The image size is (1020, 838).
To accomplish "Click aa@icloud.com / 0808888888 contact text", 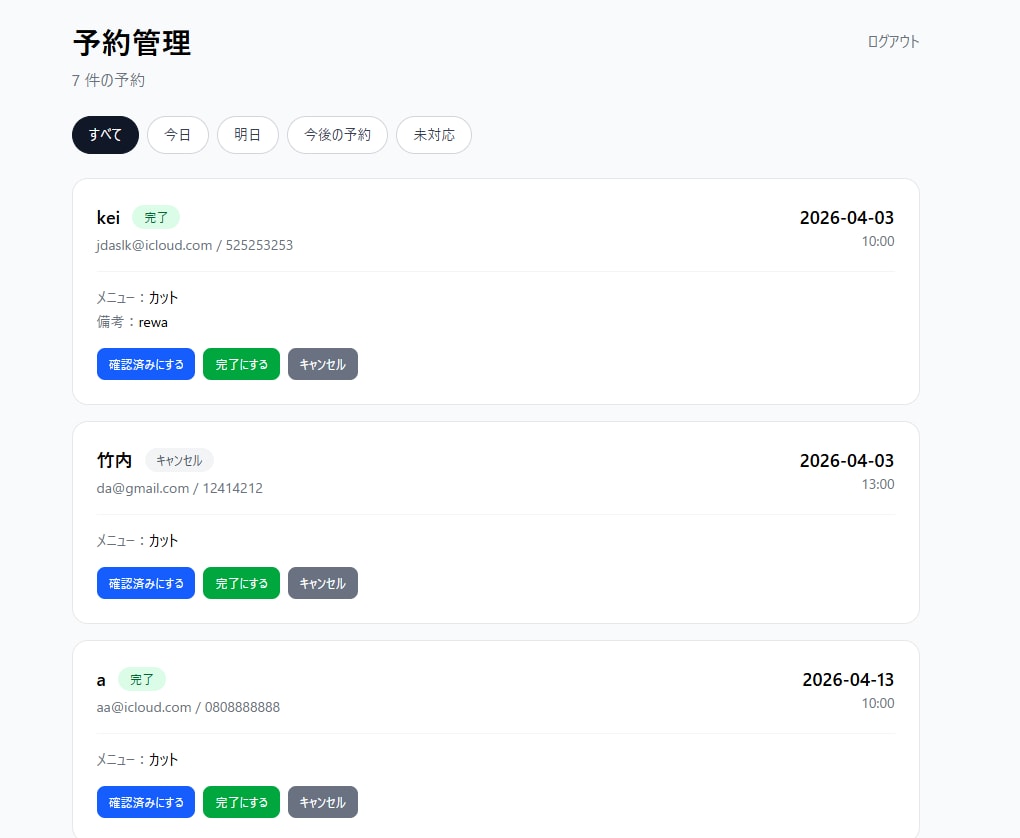I will click(x=188, y=707).
